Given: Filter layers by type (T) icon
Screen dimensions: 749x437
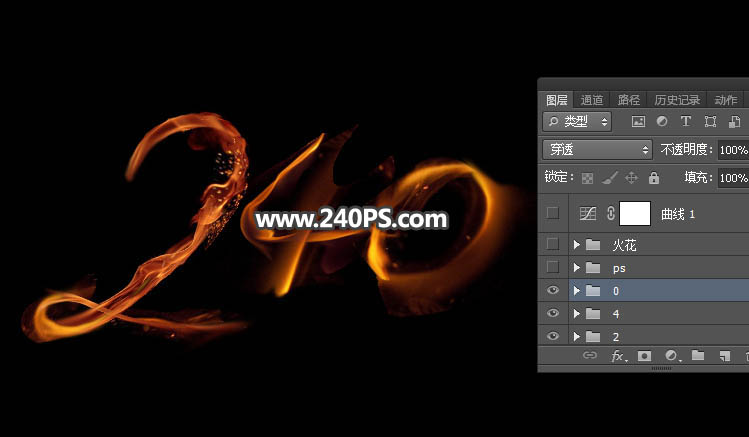Looking at the screenshot, I should (686, 121).
